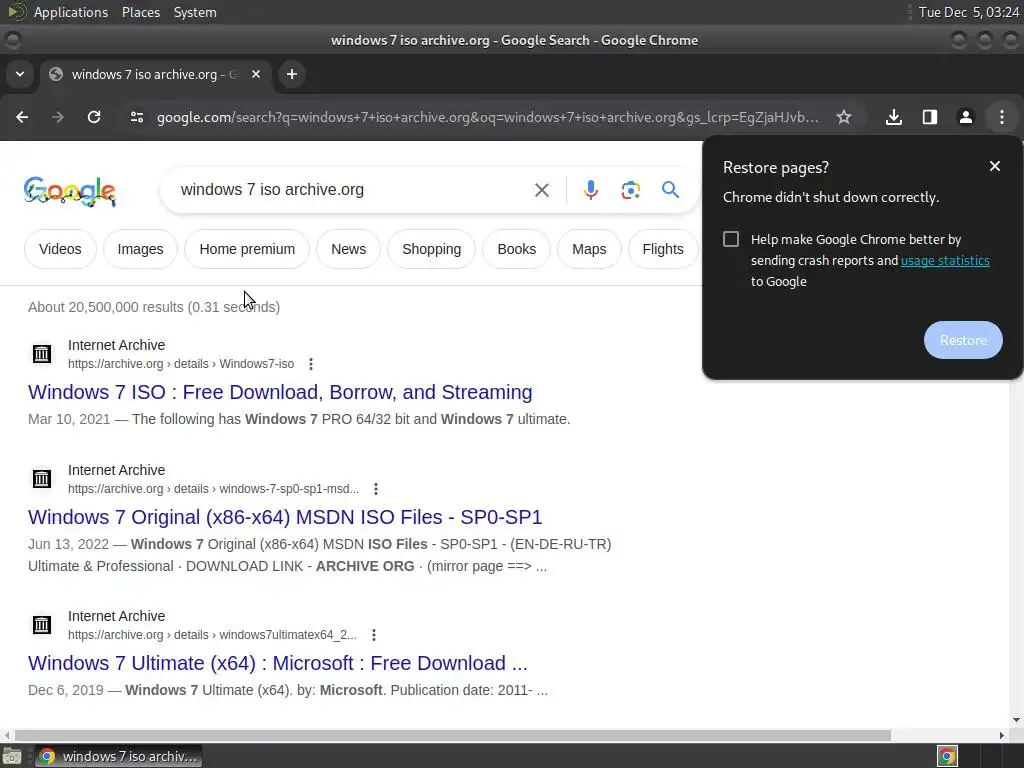Open Windows 7 Ultimate (x64) Microsoft result
Viewport: 1024px width, 768px height.
point(278,663)
